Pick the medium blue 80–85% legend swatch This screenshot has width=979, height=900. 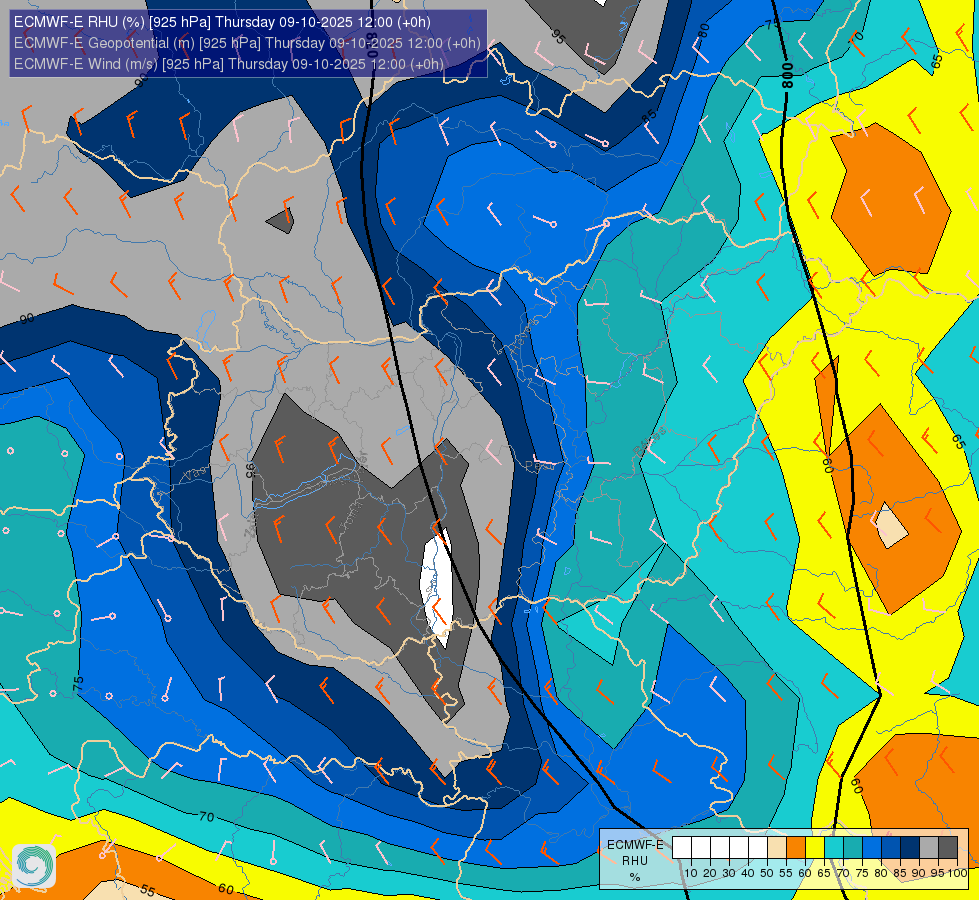pyautogui.click(x=891, y=848)
